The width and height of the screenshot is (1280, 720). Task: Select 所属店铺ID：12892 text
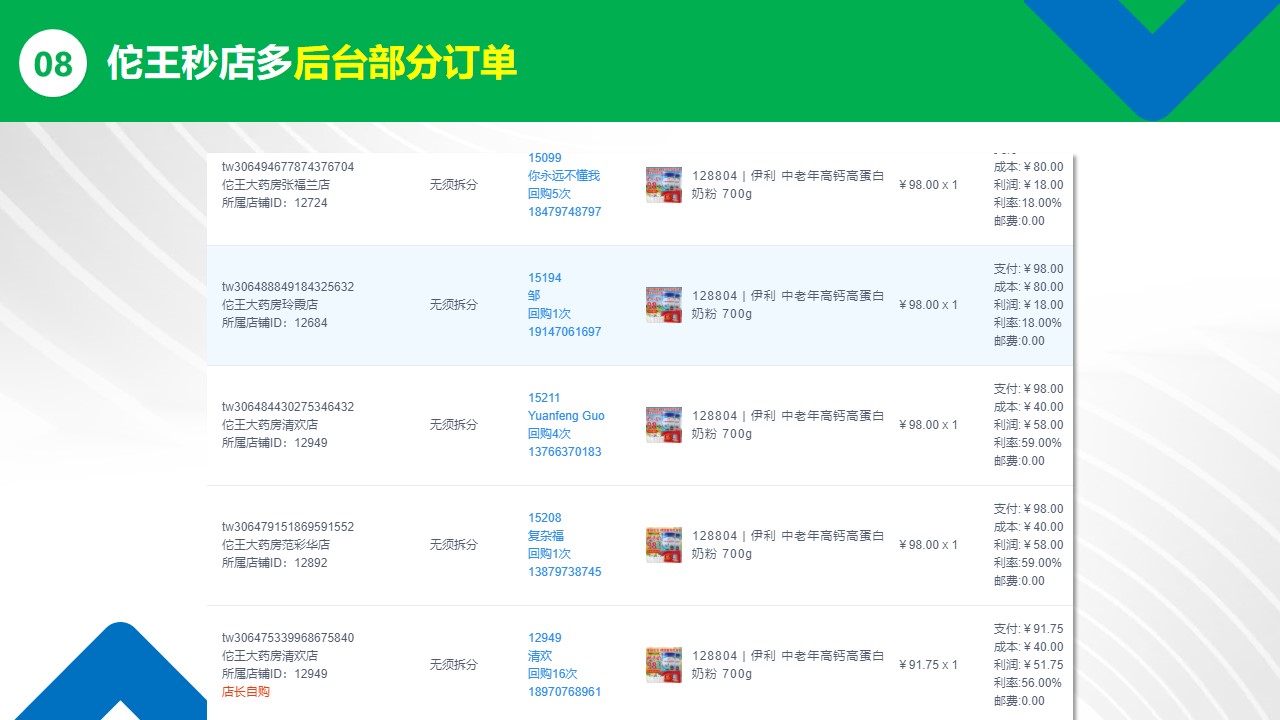pos(275,563)
